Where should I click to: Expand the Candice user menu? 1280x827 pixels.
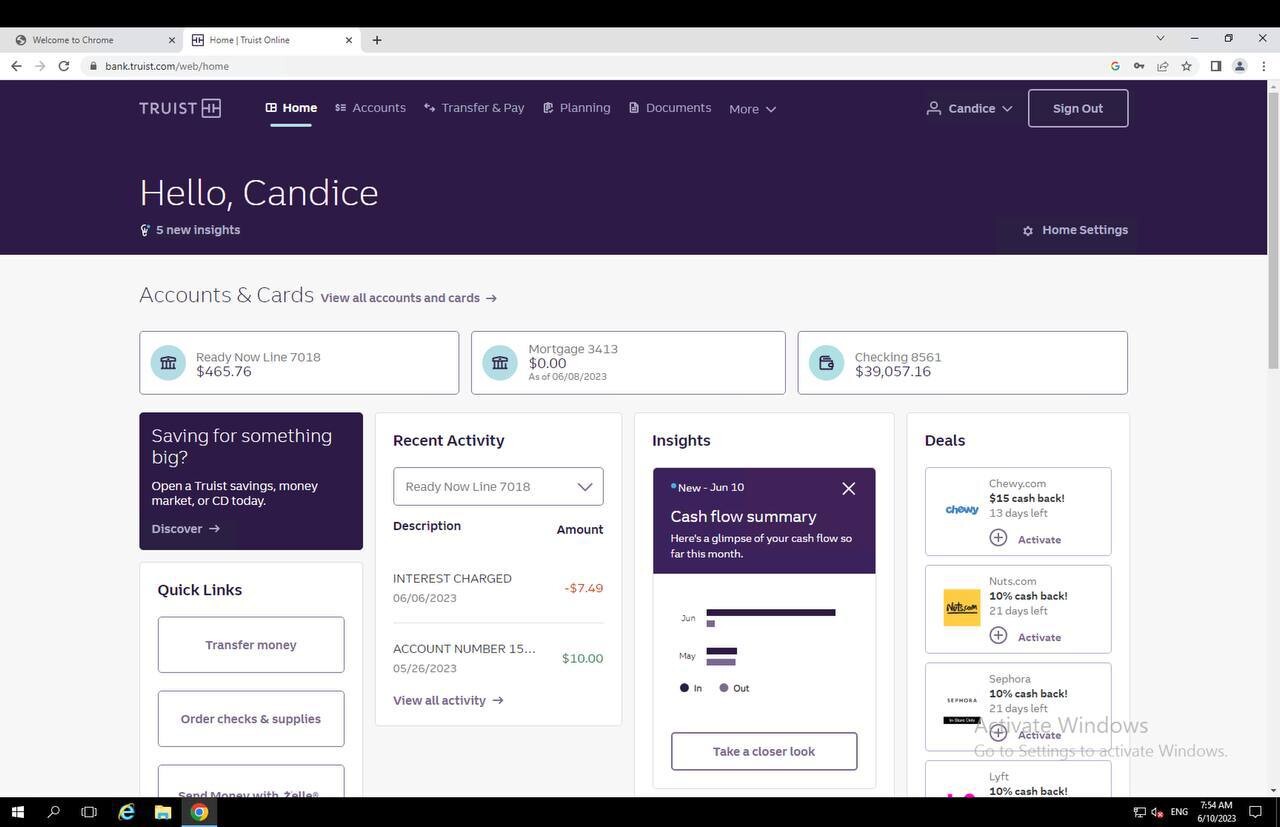click(x=969, y=108)
